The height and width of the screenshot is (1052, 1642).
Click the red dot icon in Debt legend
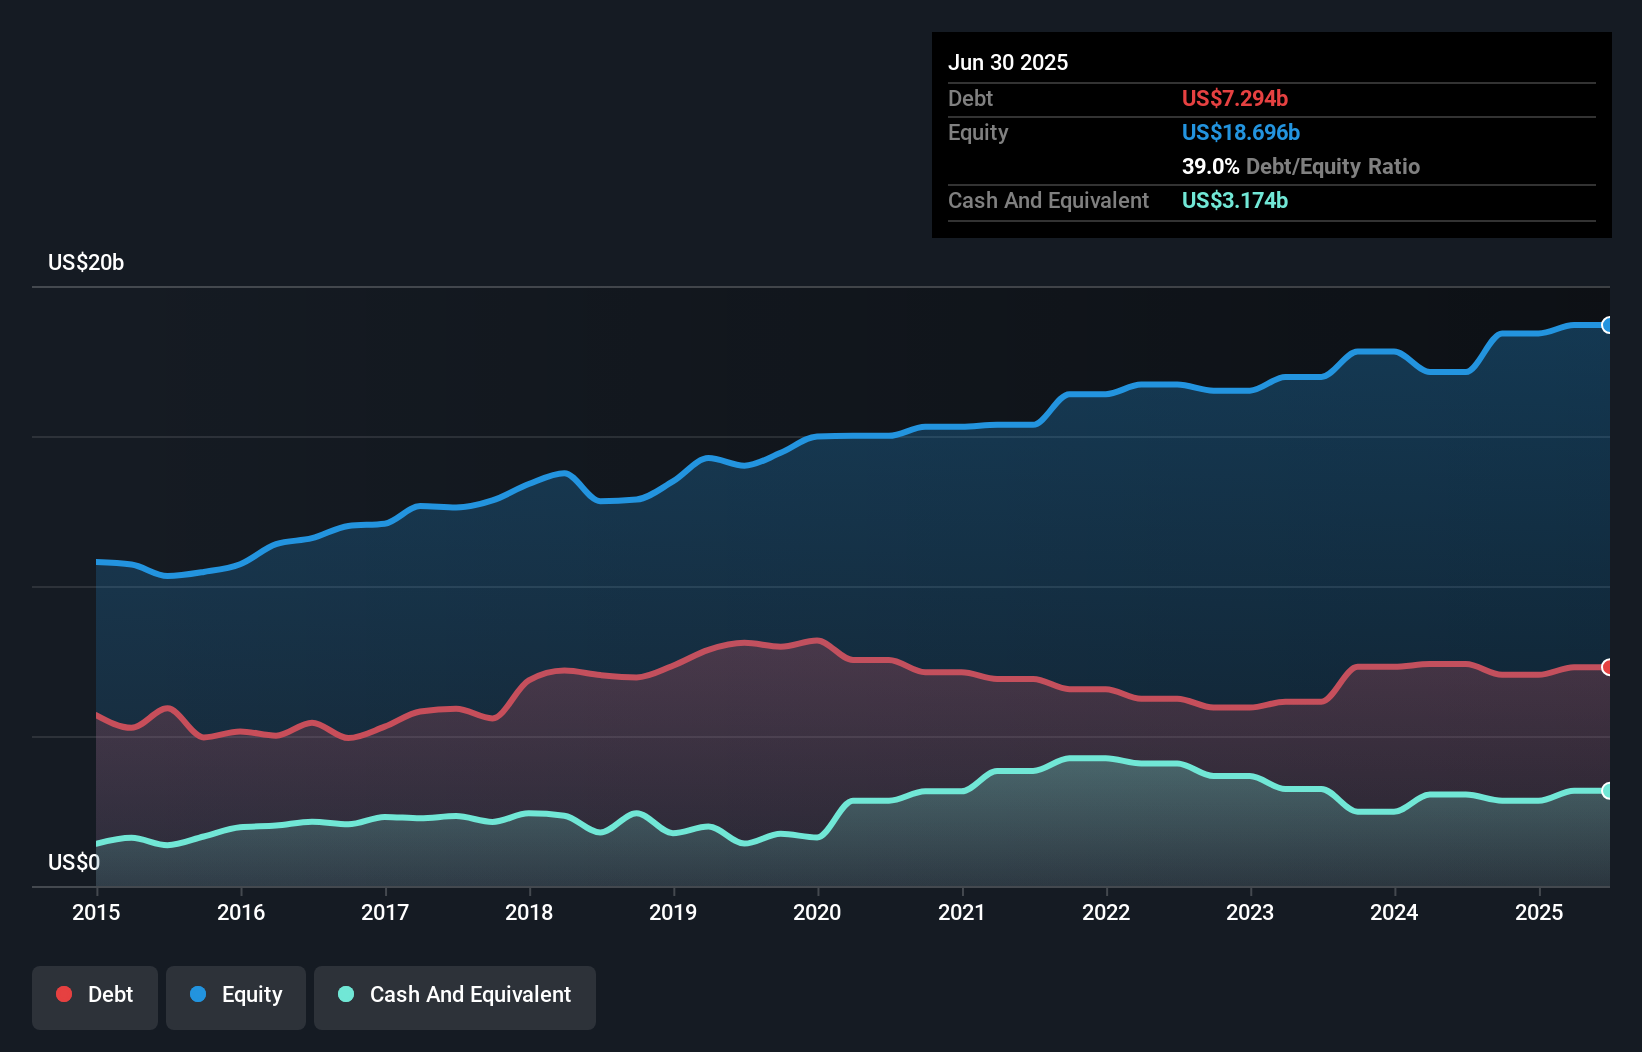(62, 994)
